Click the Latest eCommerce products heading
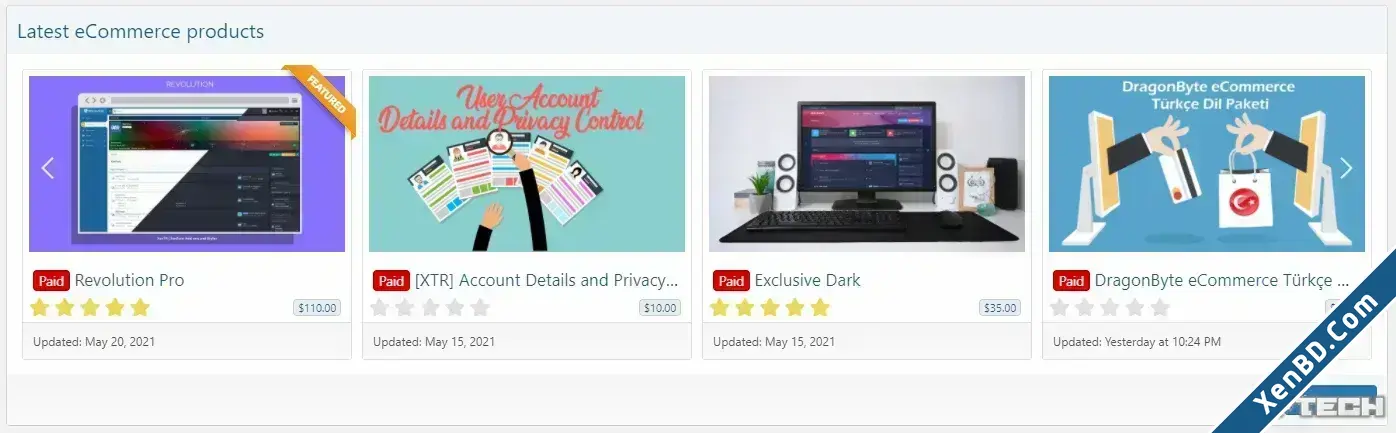Screen dimensions: 1396x433 [140, 31]
